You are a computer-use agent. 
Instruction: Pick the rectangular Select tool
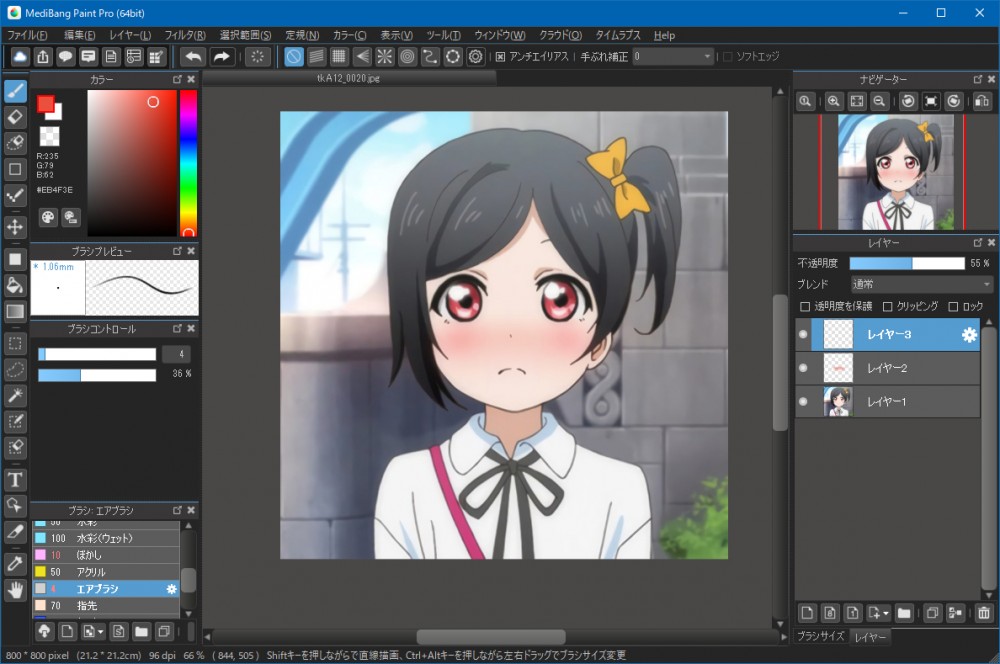[x=15, y=344]
